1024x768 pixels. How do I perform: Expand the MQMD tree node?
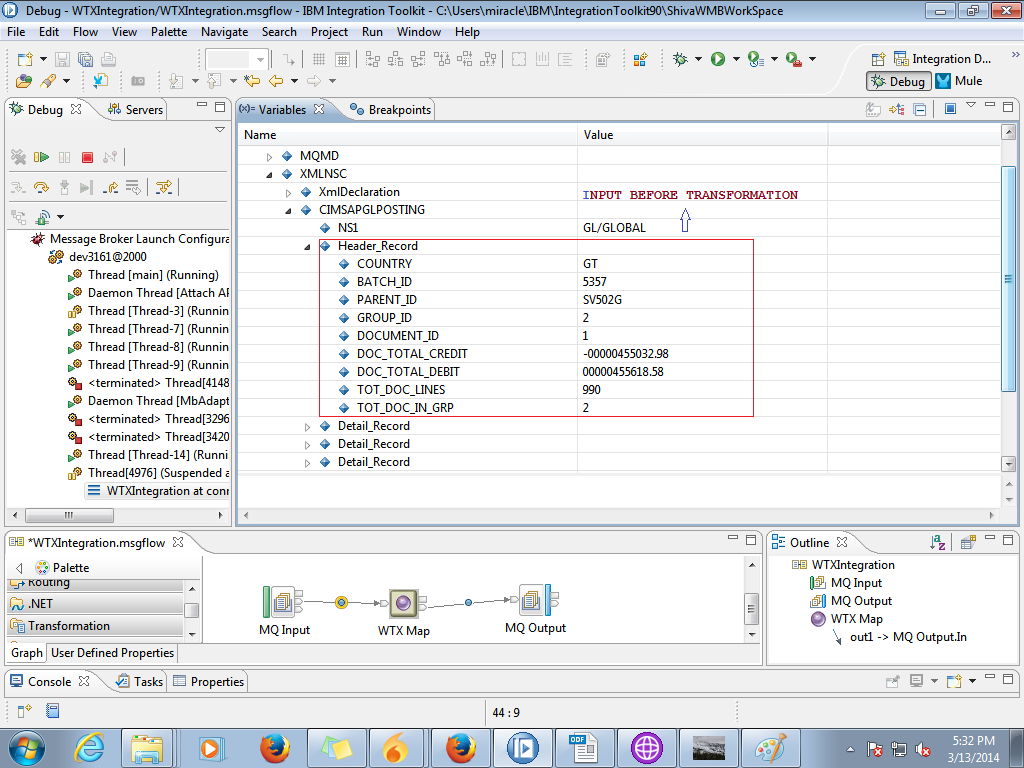pyautogui.click(x=269, y=157)
